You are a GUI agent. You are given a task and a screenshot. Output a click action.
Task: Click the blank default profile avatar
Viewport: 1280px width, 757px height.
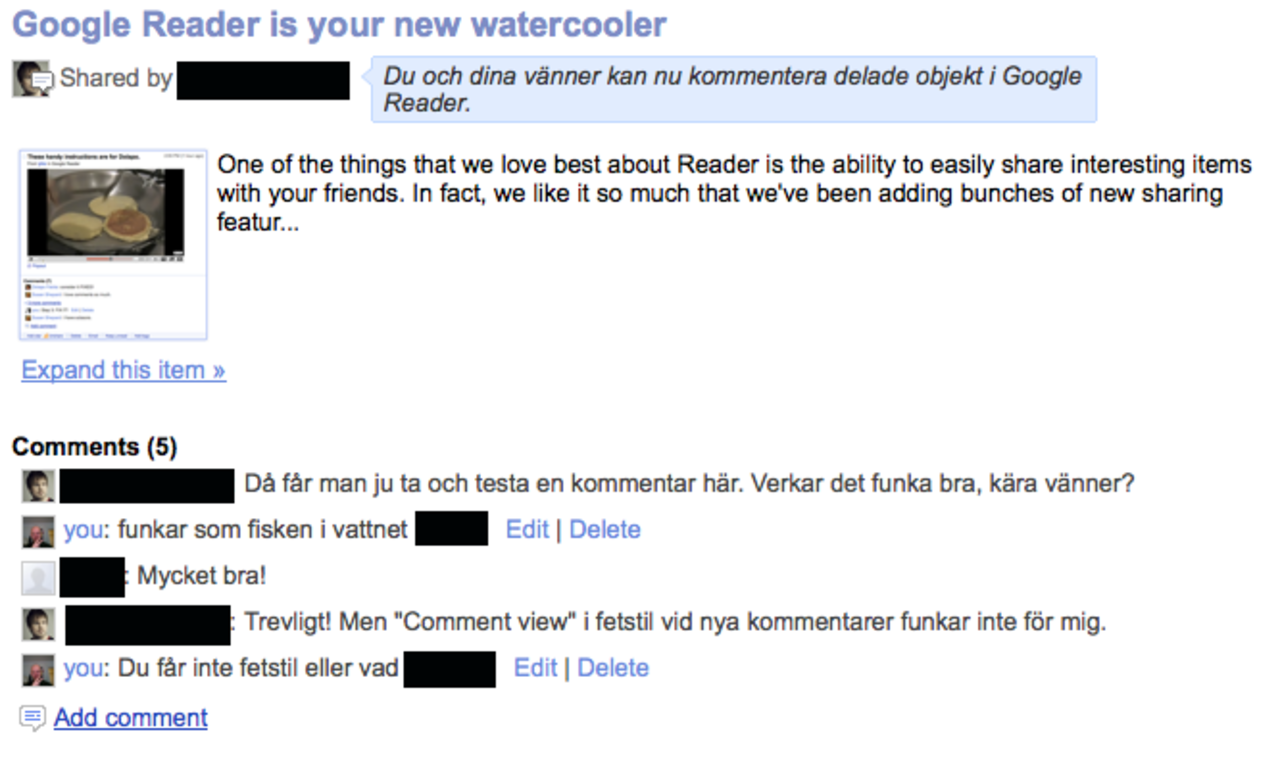(x=37, y=576)
